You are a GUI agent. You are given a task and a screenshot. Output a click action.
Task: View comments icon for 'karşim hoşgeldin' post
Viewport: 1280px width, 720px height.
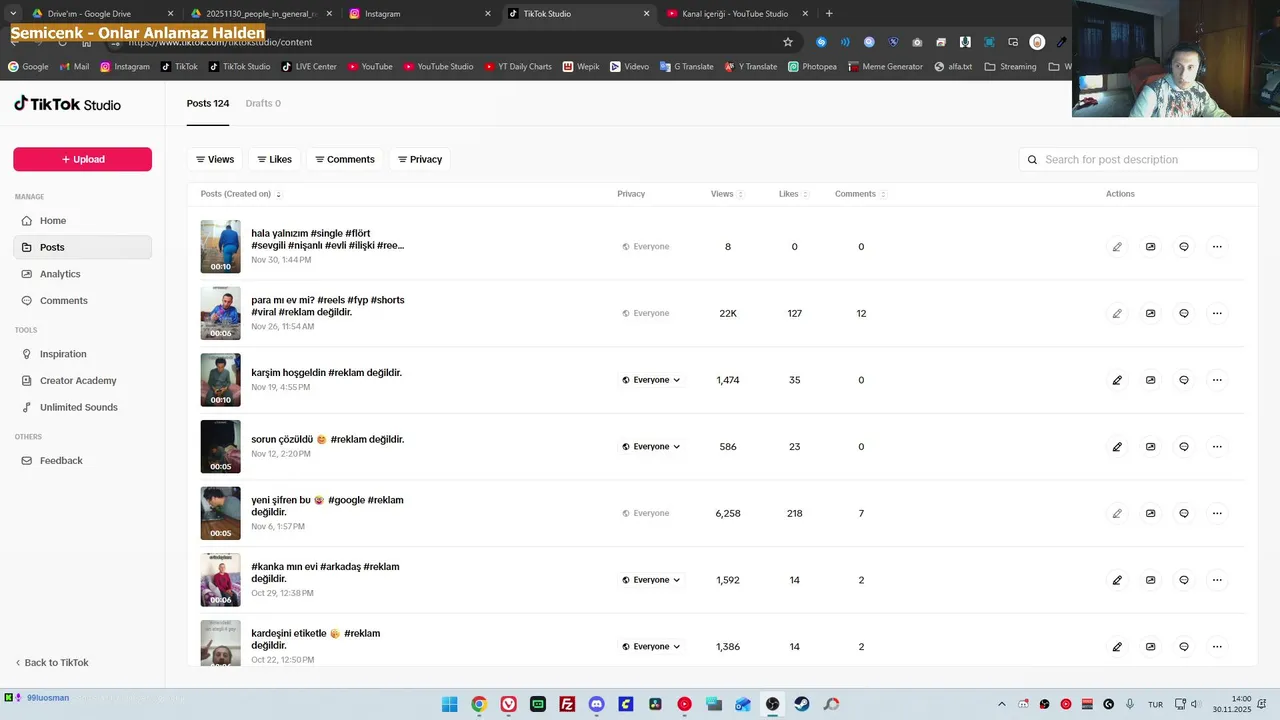click(x=1184, y=380)
